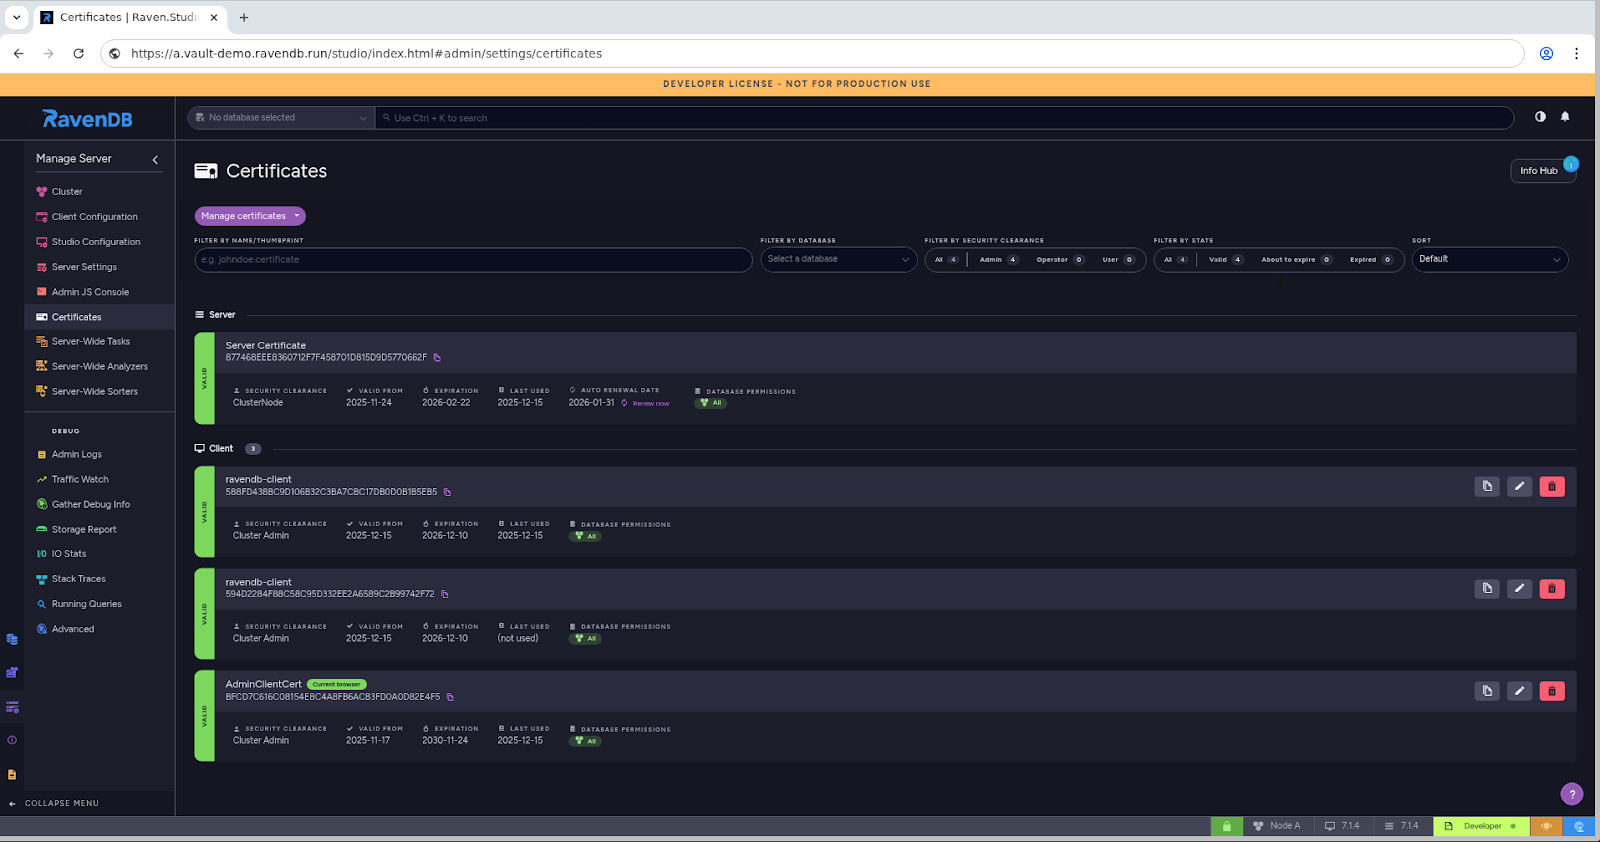This screenshot has width=1600, height=842.
Task: Open the Info Hub button
Action: pos(1539,171)
